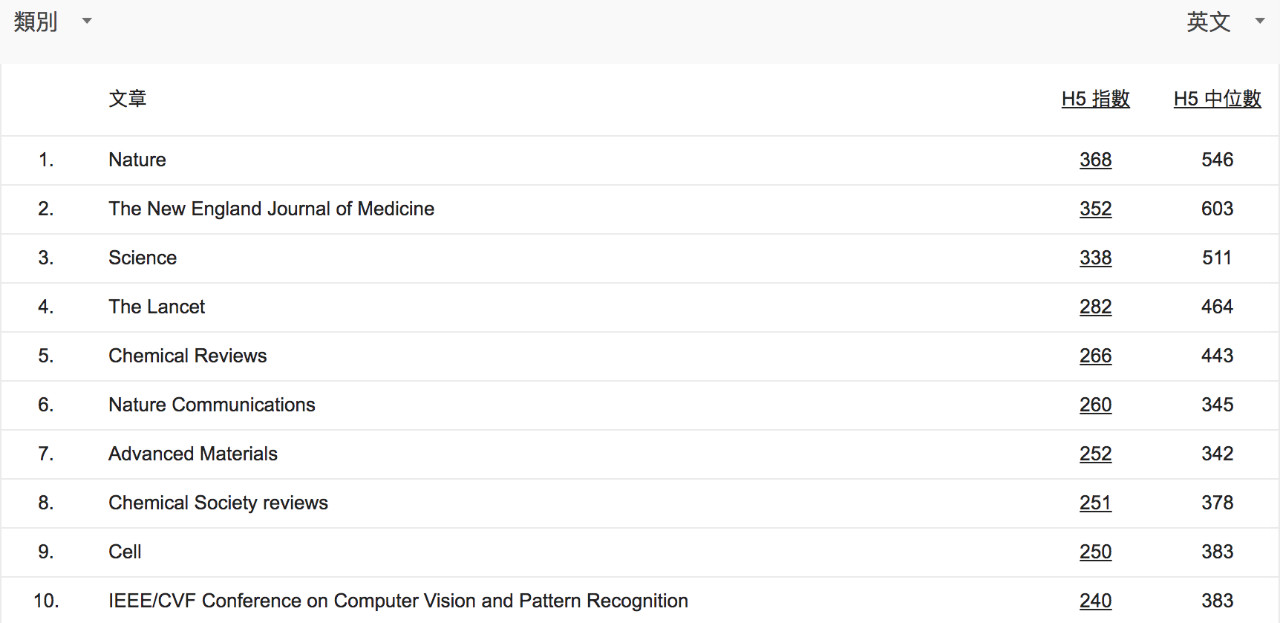The image size is (1280, 623).
Task: Click the arrow beside 英文
Action: tap(1259, 22)
